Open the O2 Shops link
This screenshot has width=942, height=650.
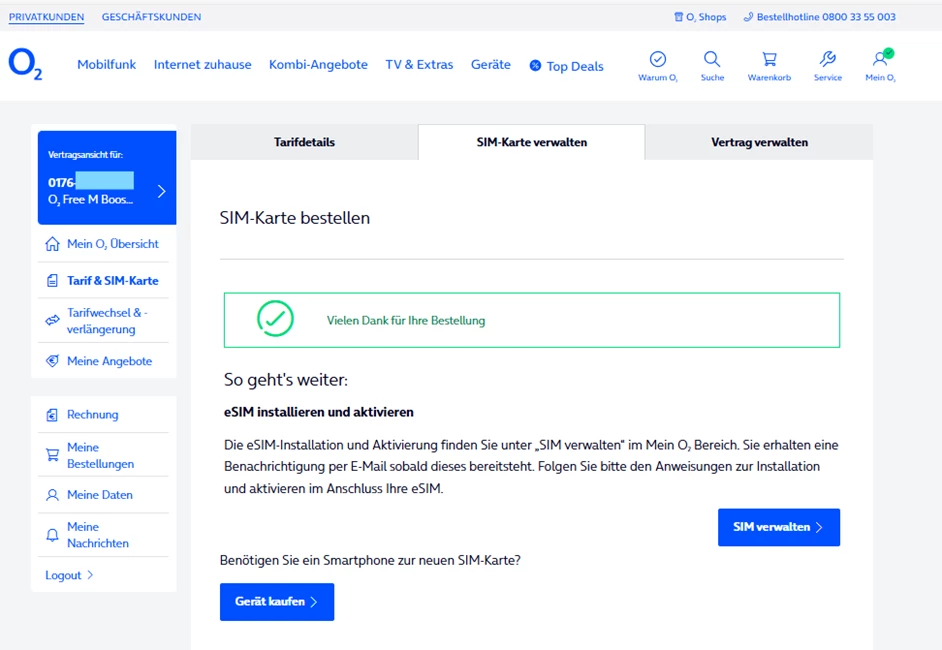point(706,17)
